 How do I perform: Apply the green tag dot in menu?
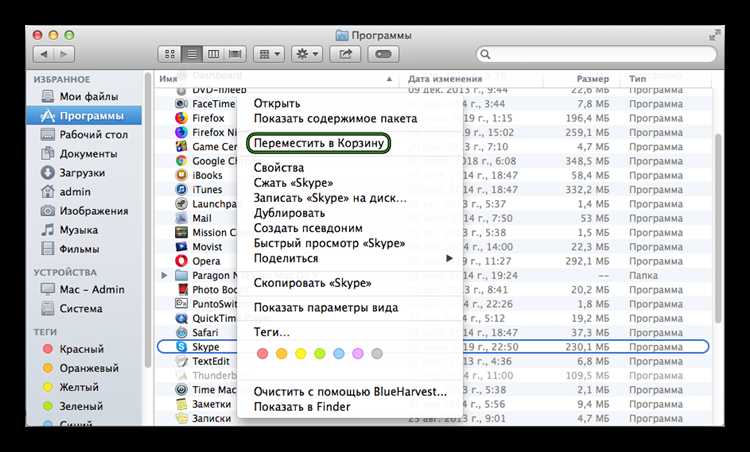(x=320, y=353)
